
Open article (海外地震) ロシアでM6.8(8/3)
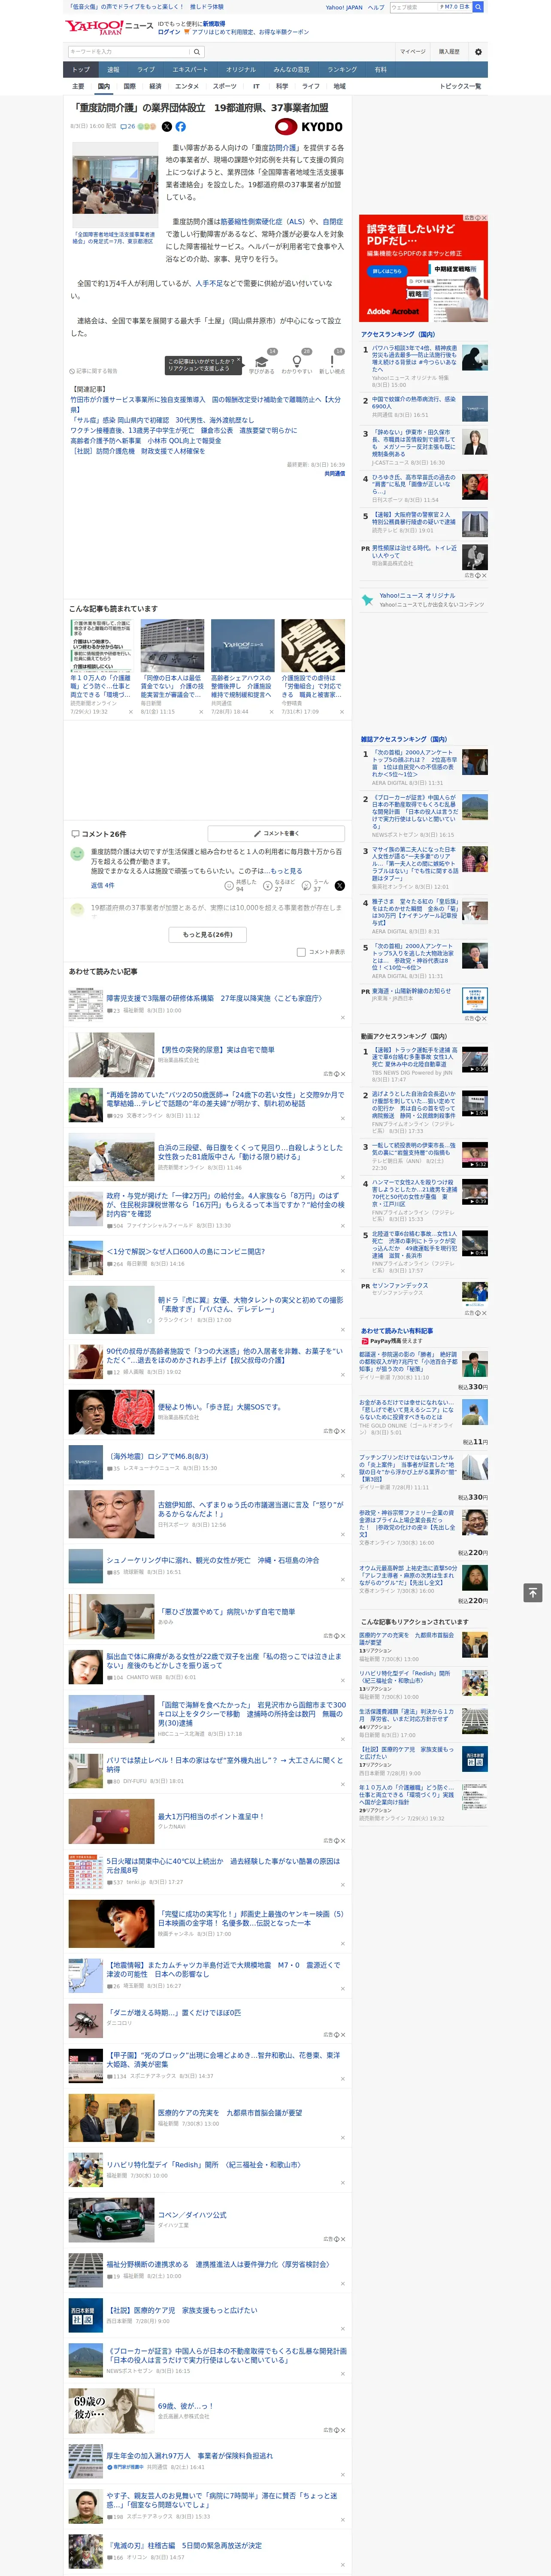157,1457
